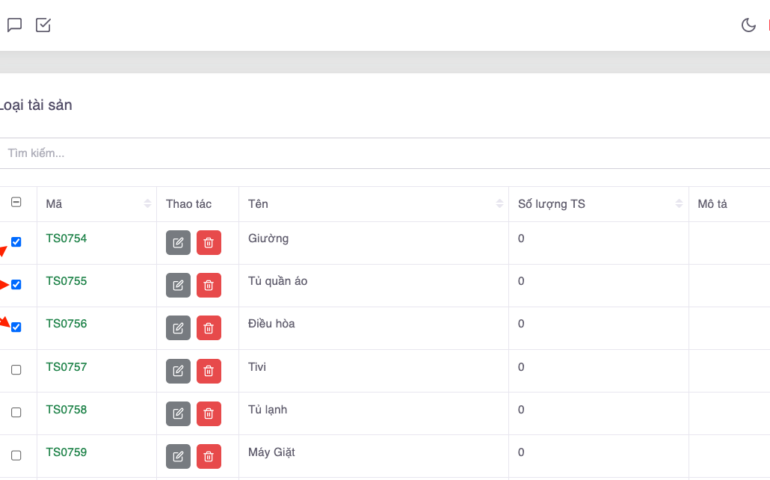Screen dimensions: 770x480
Task: Edit the Giường row
Action: [178, 243]
